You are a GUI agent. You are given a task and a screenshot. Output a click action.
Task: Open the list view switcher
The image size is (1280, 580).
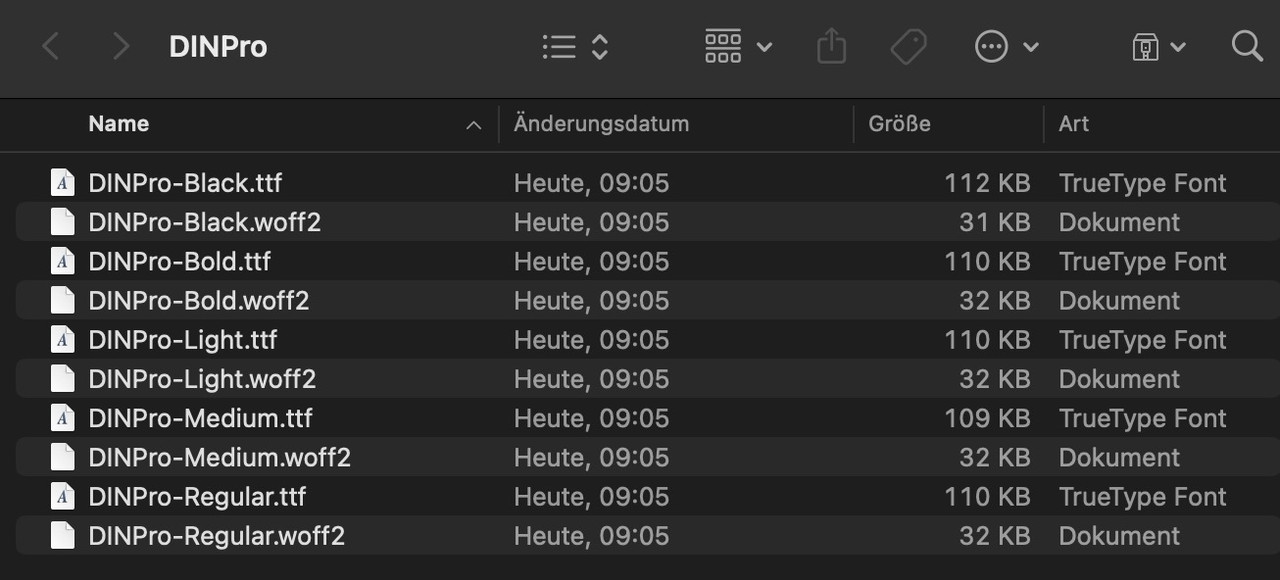click(576, 46)
